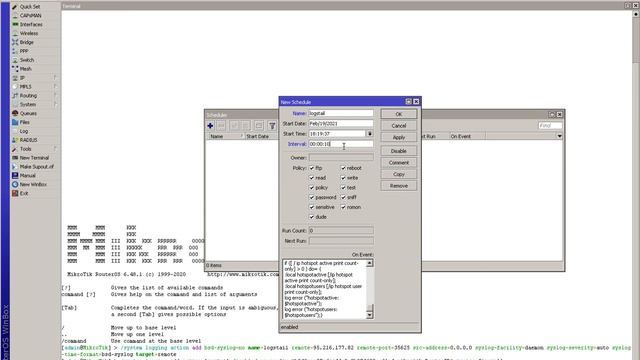Click the Disable button
The height and width of the screenshot is (360, 640).
(399, 151)
